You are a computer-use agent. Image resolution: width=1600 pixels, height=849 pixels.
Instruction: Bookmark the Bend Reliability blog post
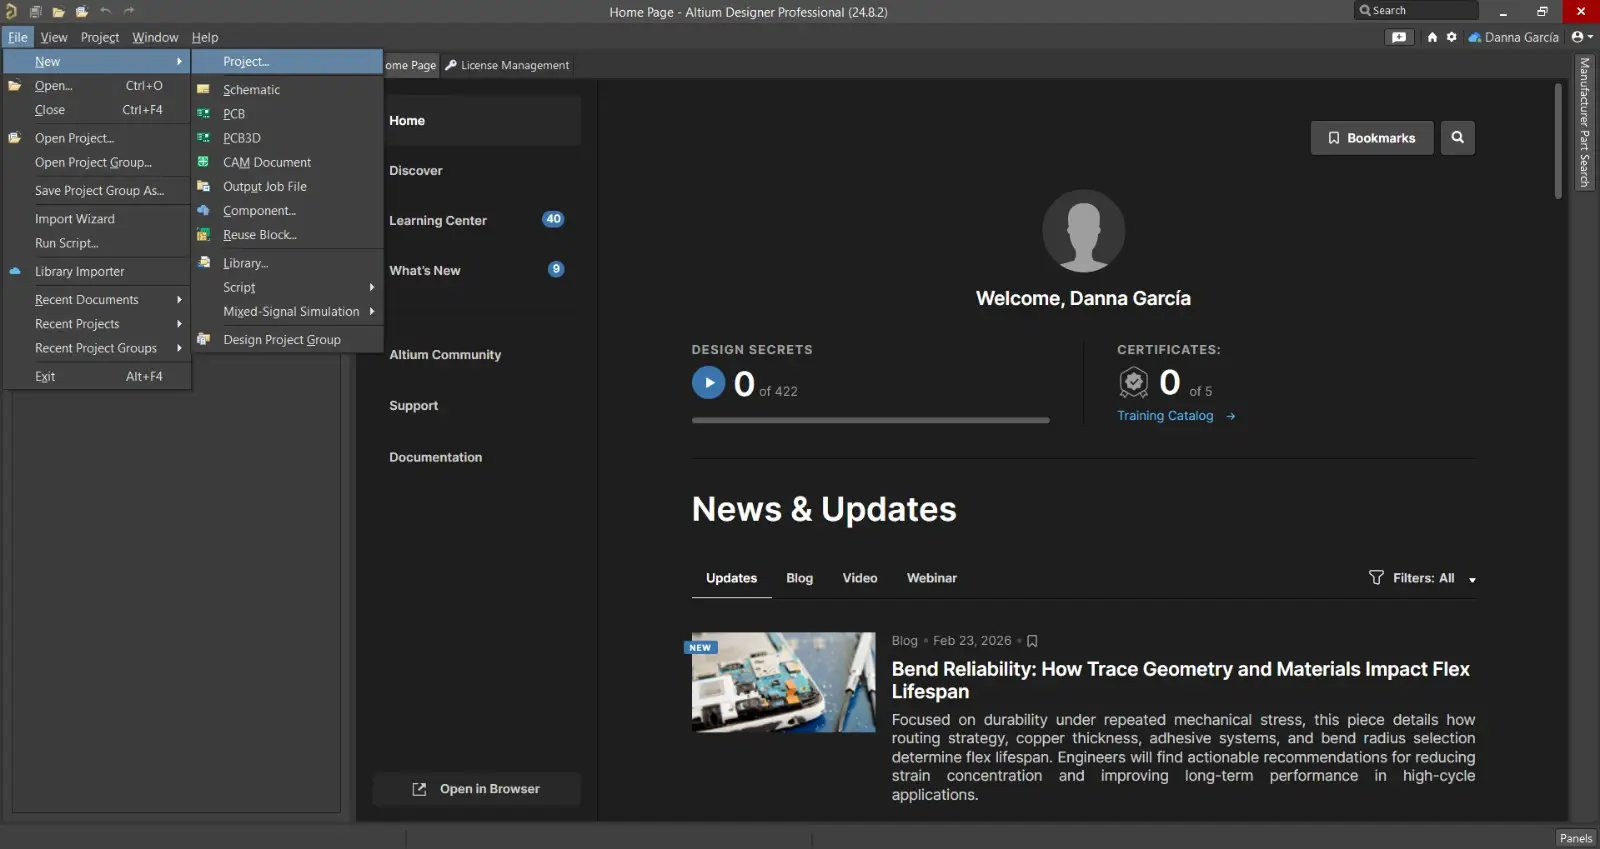click(x=1033, y=641)
